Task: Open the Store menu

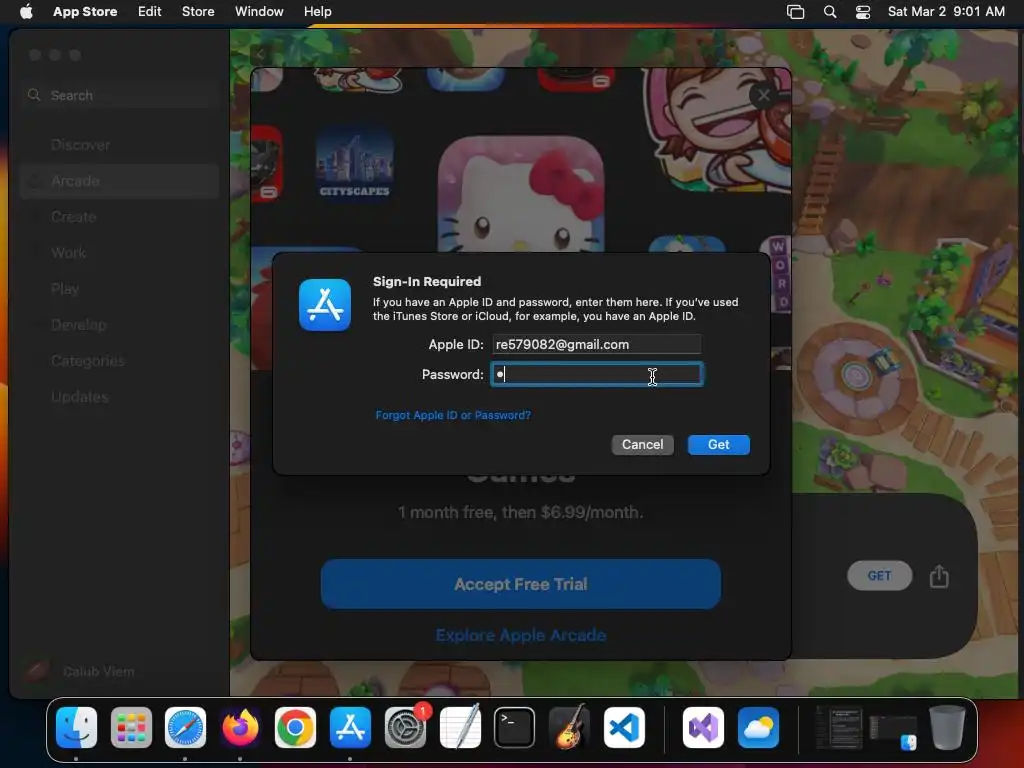Action: 198,11
